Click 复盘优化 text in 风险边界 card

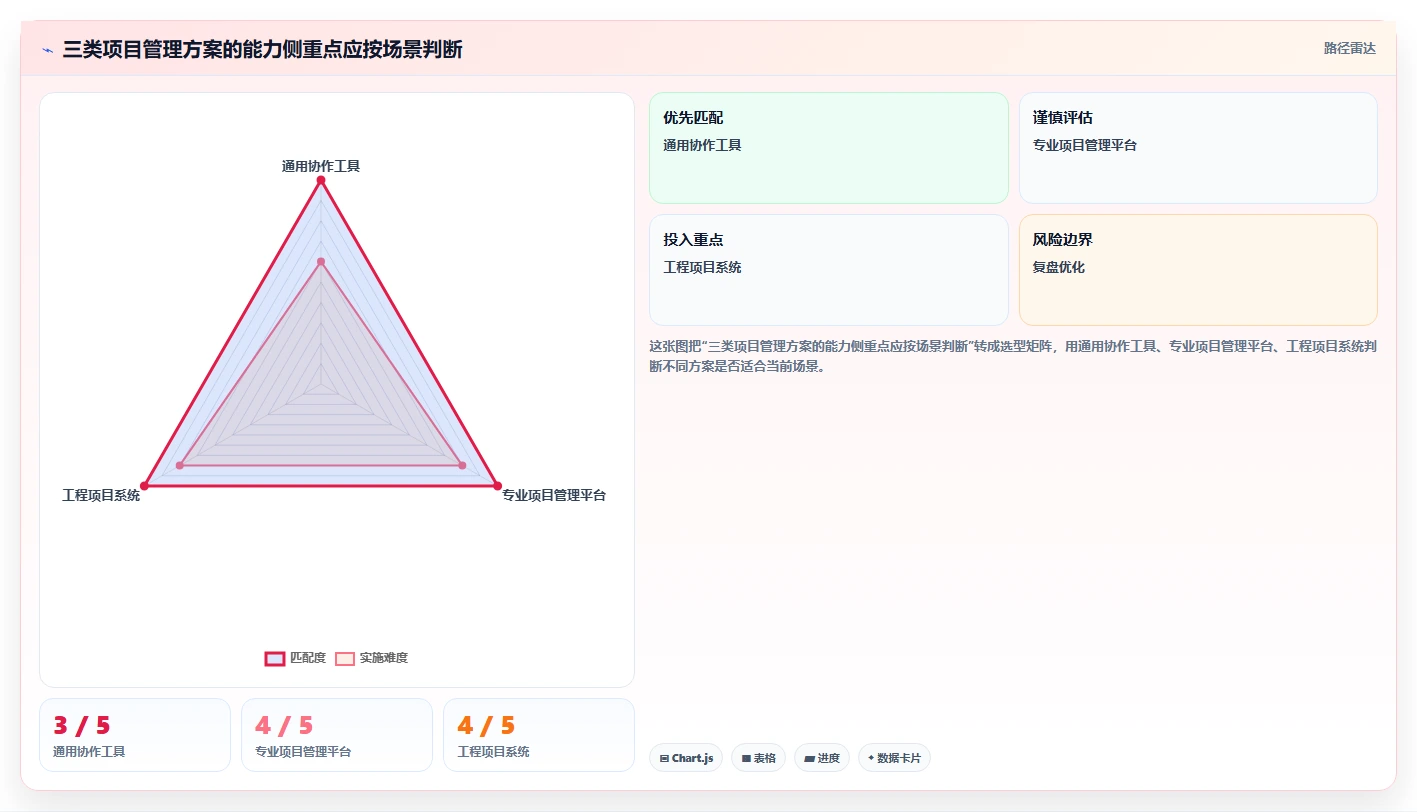[1059, 267]
